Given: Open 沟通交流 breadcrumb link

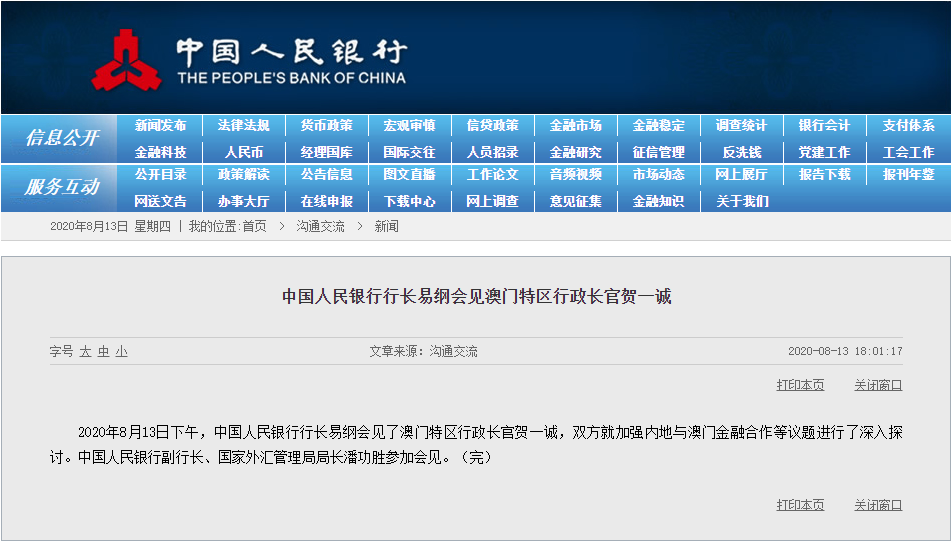Looking at the screenshot, I should tap(320, 227).
